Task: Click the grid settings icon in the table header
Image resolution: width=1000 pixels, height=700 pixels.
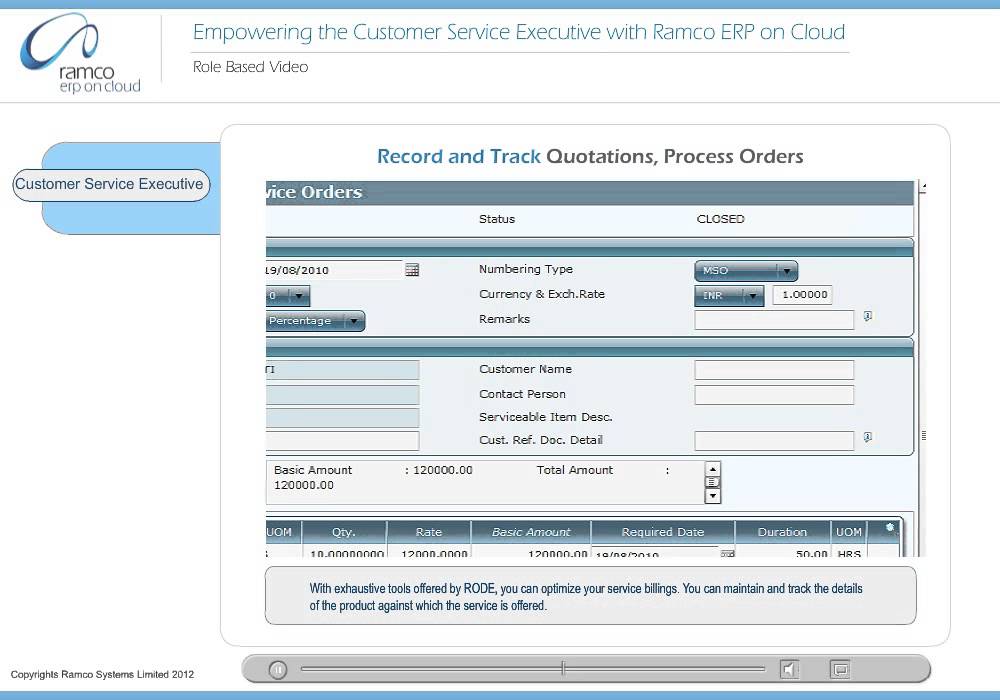Action: [890, 528]
